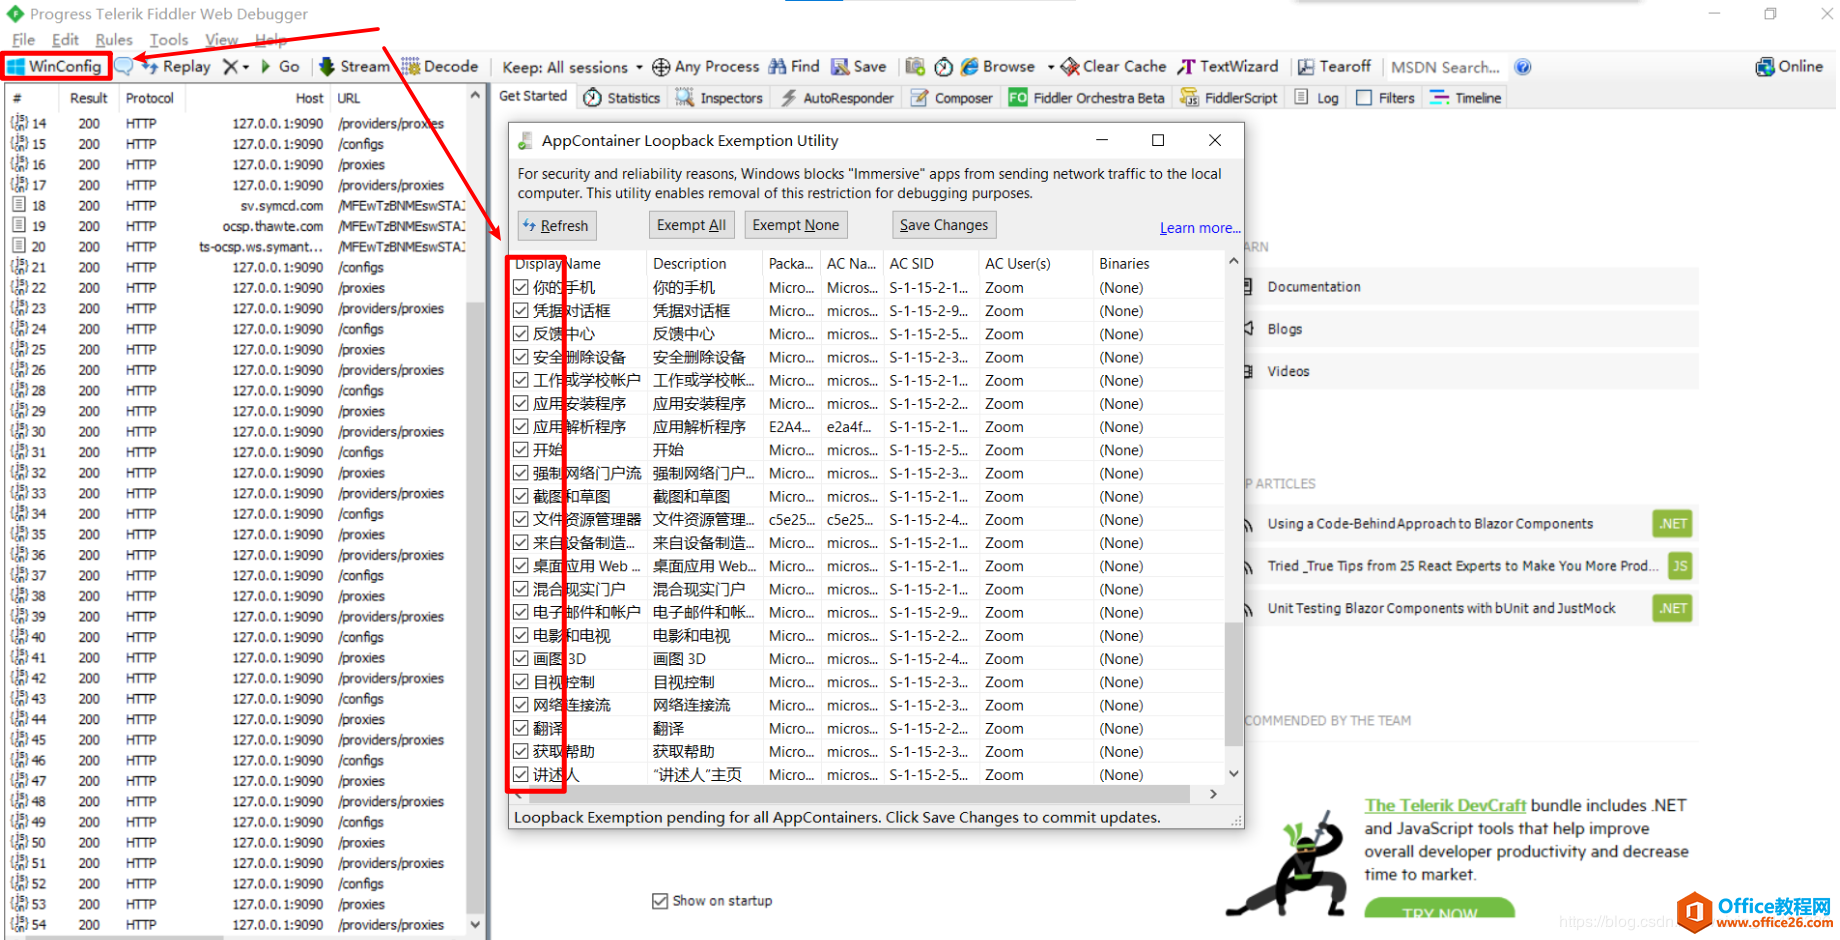This screenshot has width=1840, height=940.
Task: Open the WinConfig tool
Action: tap(55, 66)
